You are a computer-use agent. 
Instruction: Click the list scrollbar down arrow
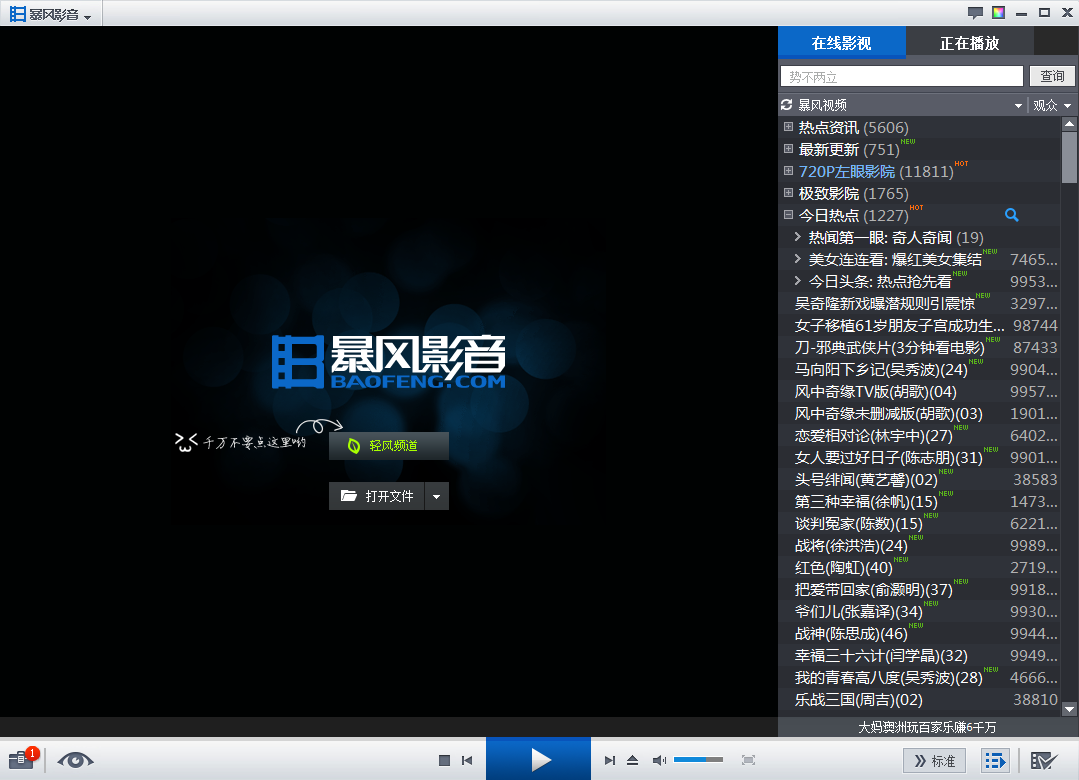coord(1069,708)
